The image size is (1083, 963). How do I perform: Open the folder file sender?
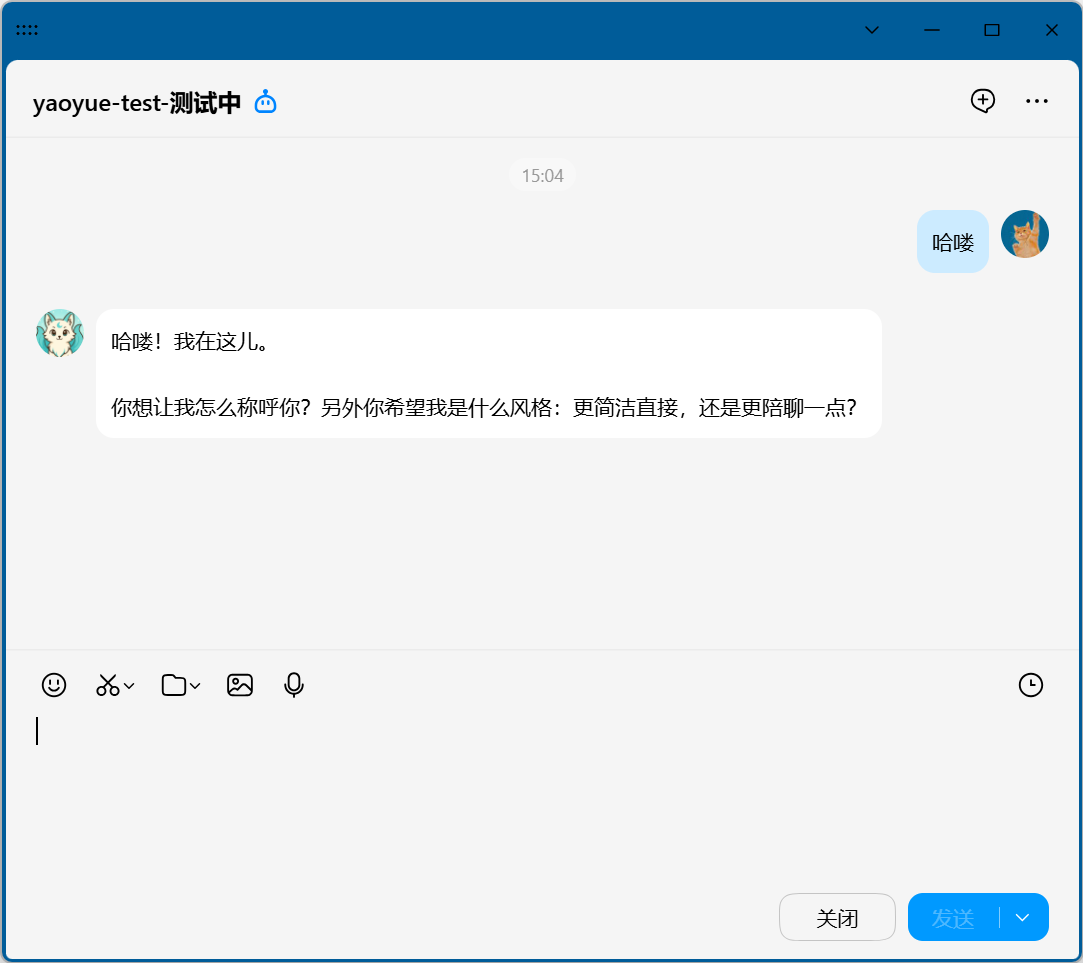point(174,685)
